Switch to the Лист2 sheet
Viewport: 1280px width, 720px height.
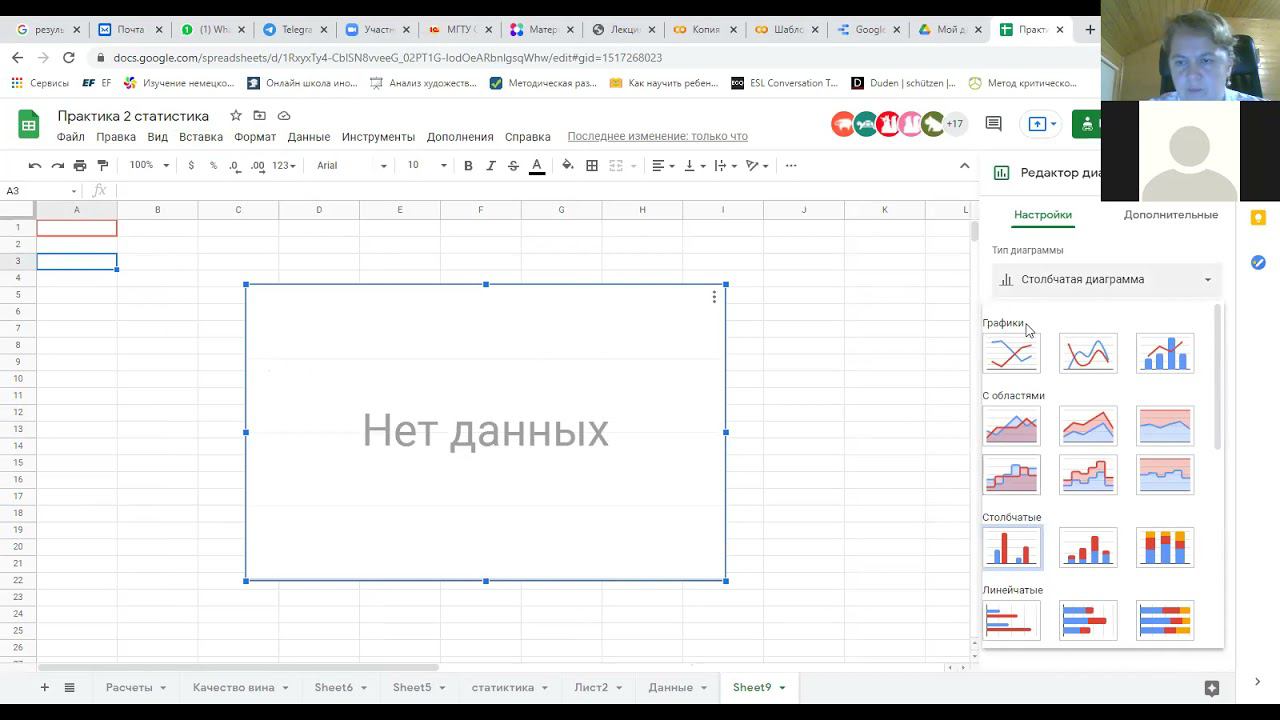[x=591, y=688]
